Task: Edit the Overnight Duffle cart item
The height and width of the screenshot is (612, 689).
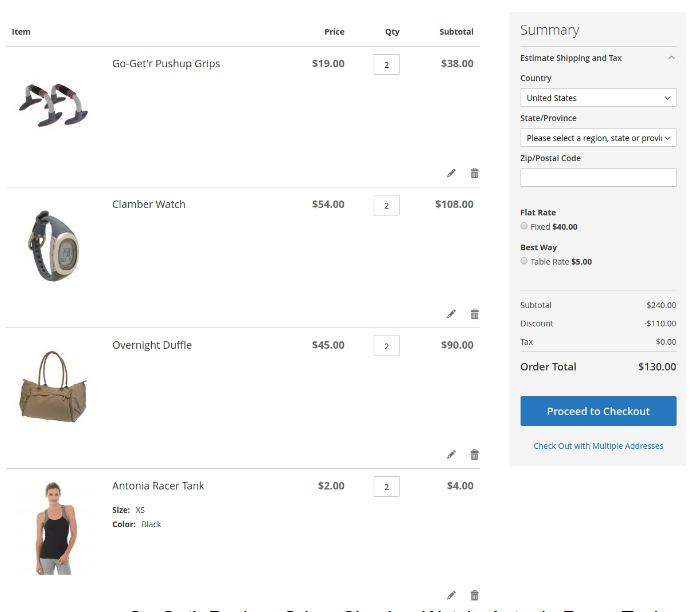Action: pyautogui.click(x=451, y=455)
